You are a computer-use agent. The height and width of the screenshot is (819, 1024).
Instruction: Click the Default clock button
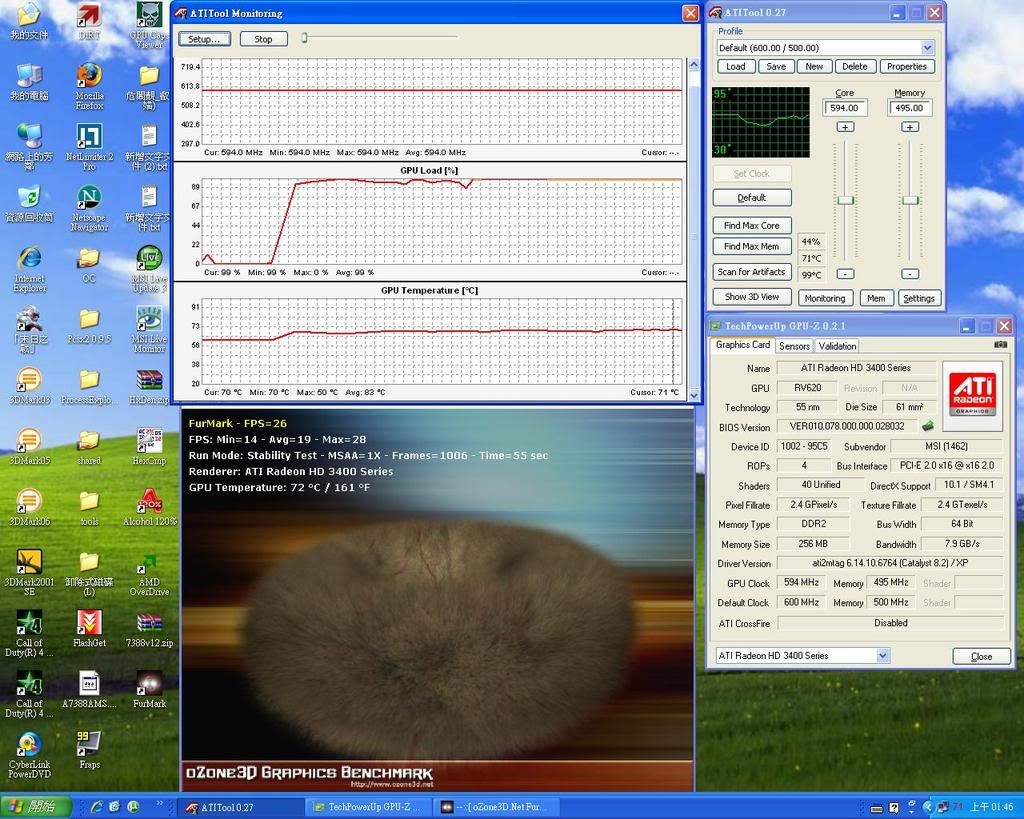tap(752, 197)
